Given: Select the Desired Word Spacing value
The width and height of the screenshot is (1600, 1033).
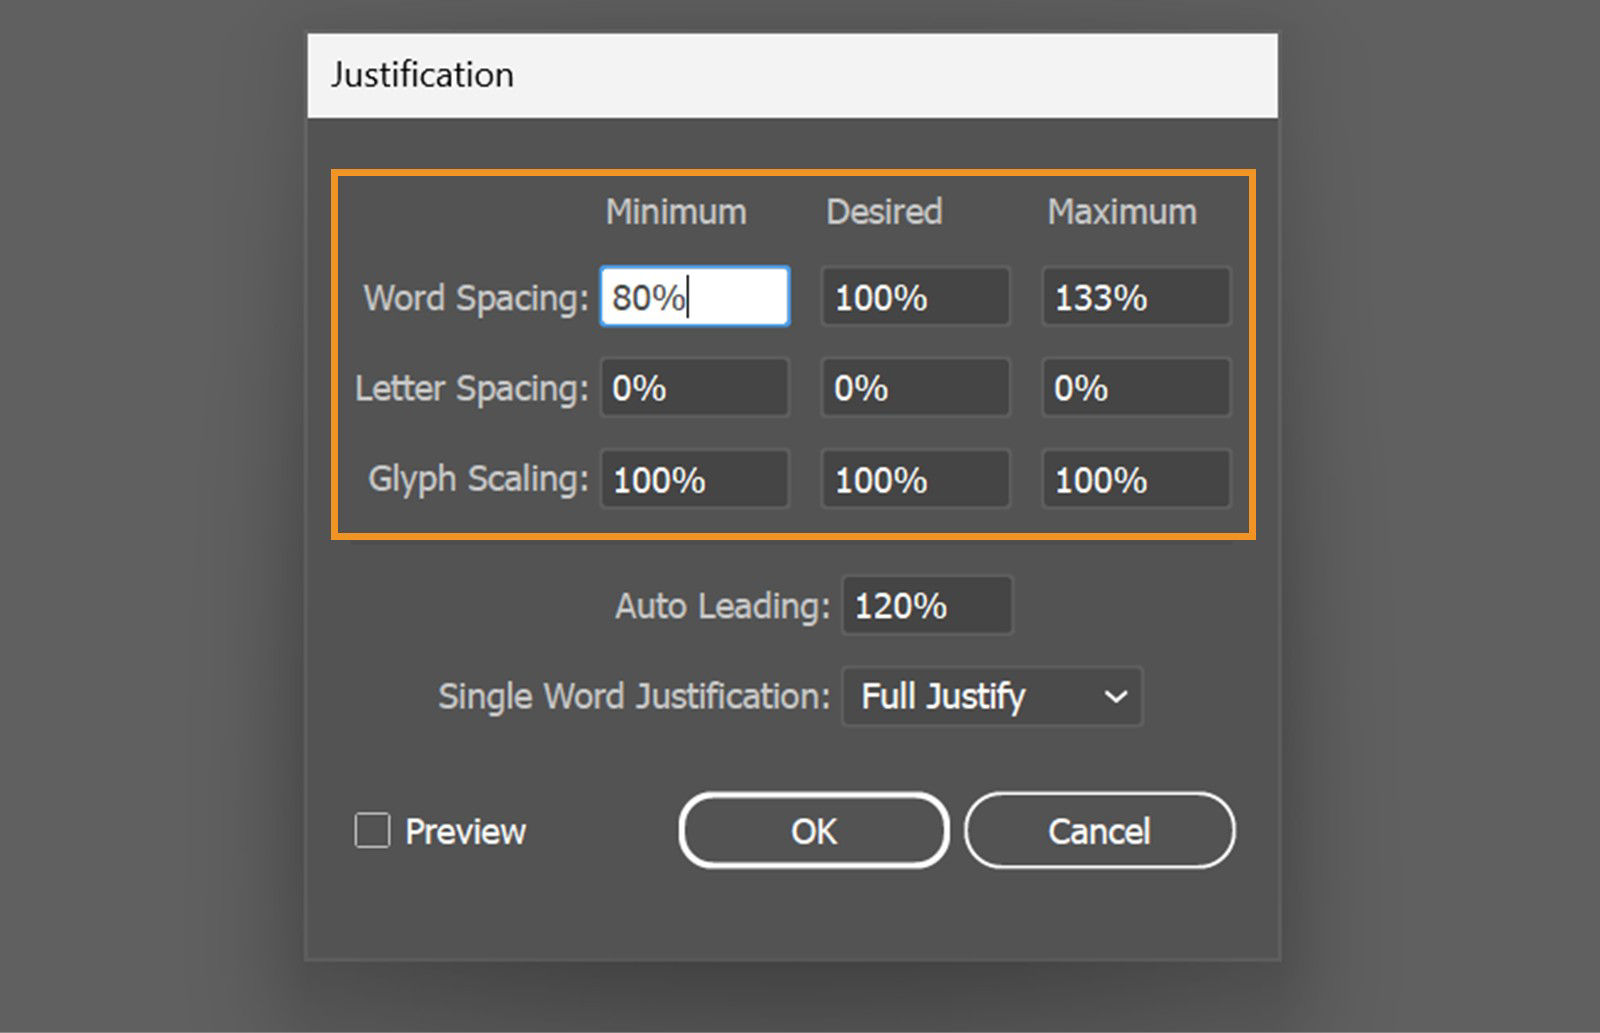Looking at the screenshot, I should (x=914, y=296).
